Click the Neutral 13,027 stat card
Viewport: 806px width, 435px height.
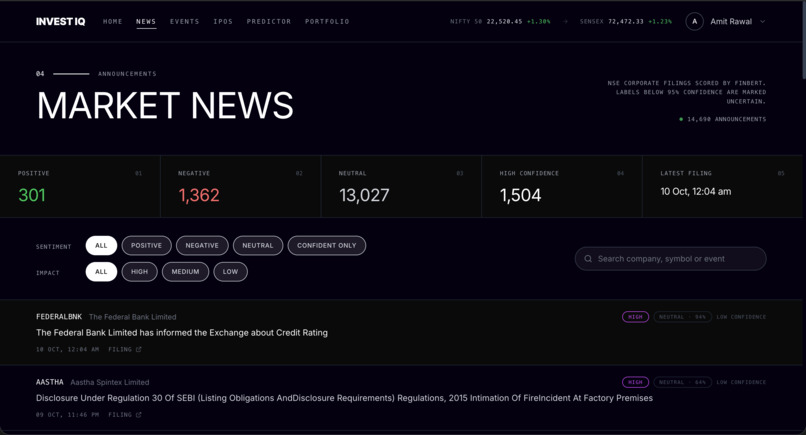click(x=401, y=186)
